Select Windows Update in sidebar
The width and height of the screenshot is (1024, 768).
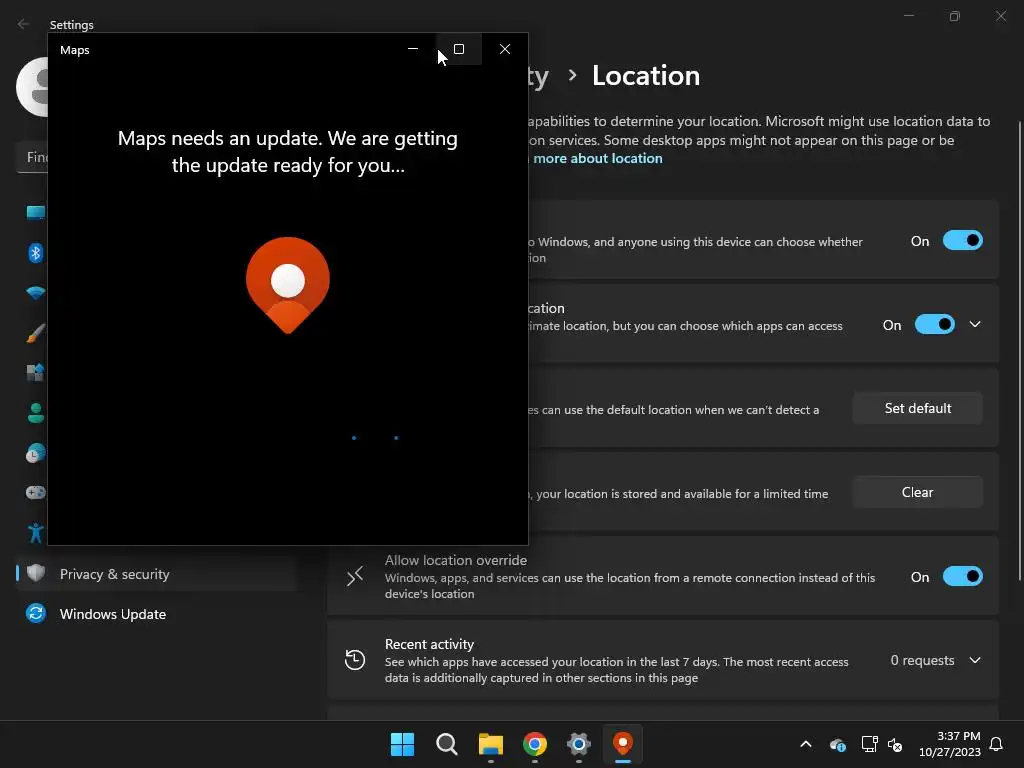pos(156,614)
